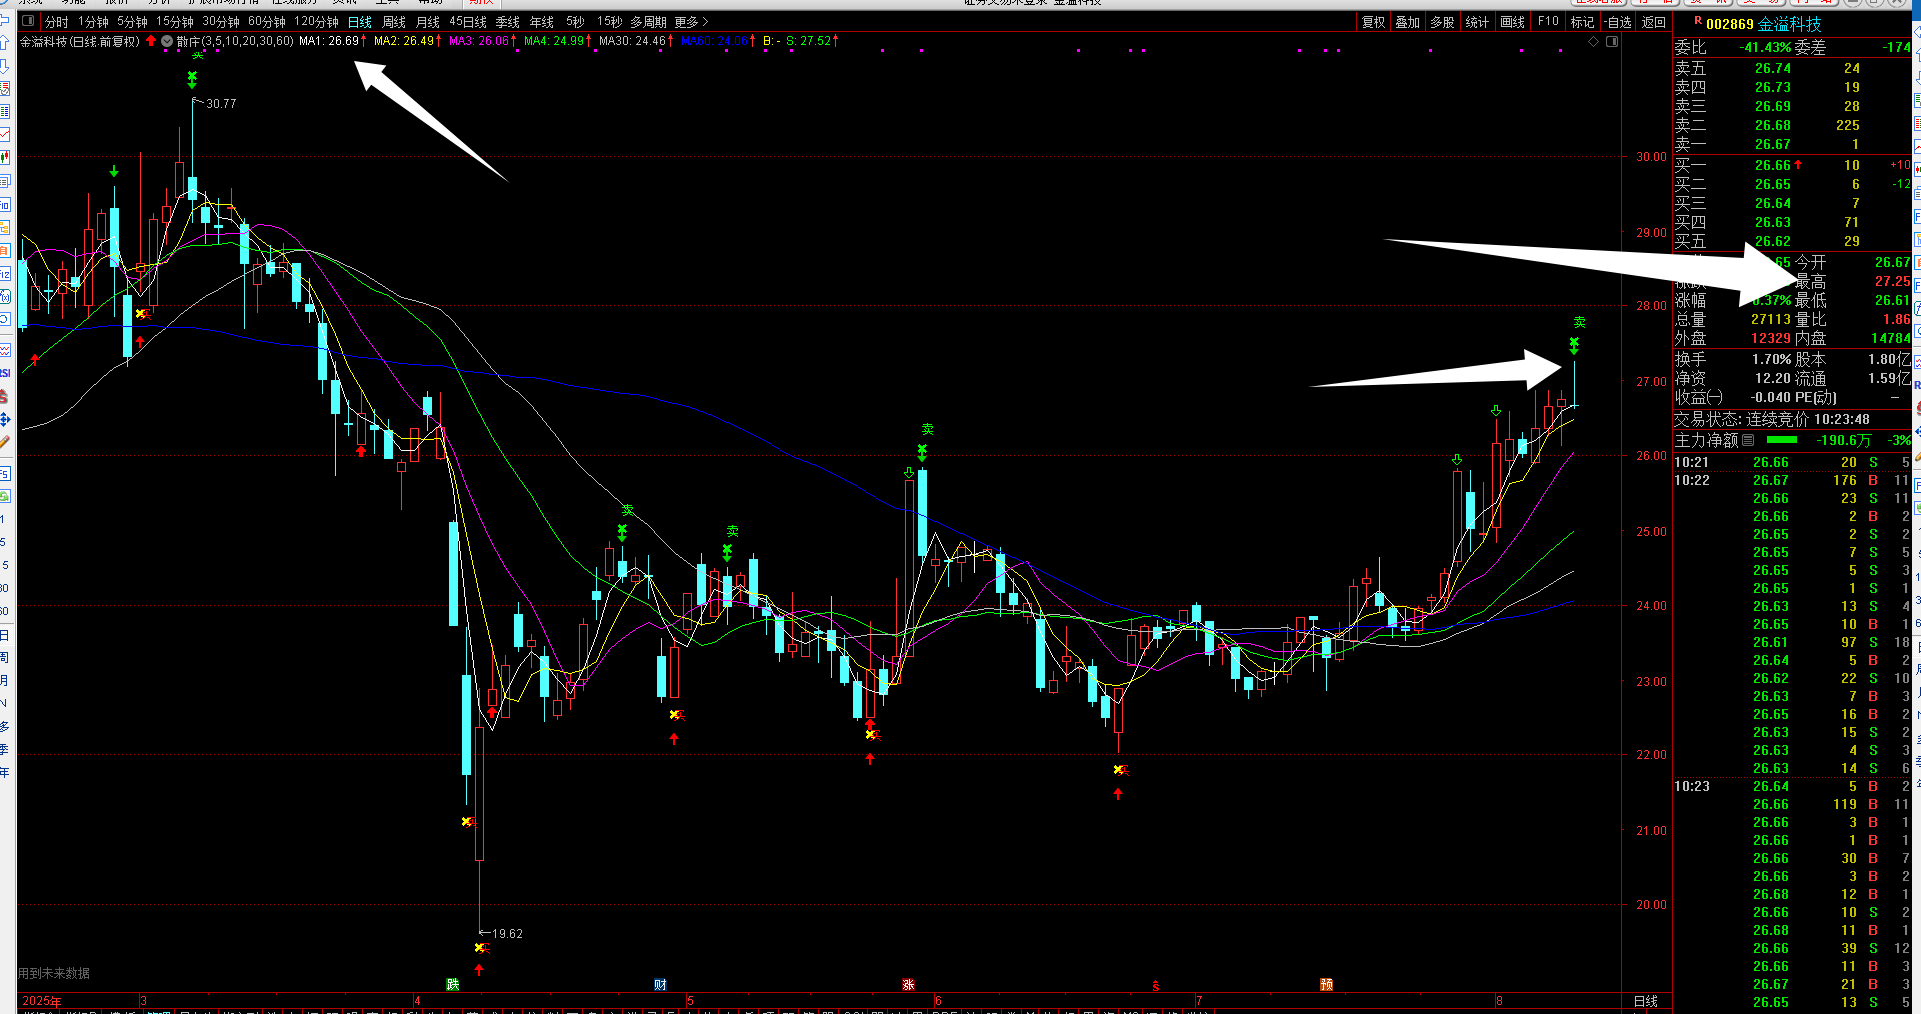
Task: Open the indicator settings round arrow icon
Action: coord(167,41)
